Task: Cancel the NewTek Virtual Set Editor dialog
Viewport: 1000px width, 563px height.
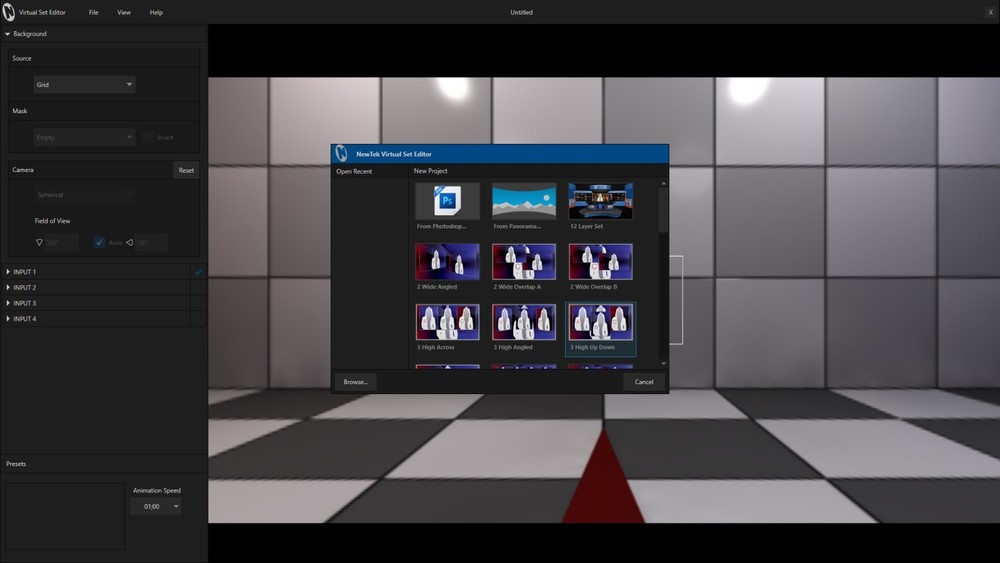Action: coord(644,382)
